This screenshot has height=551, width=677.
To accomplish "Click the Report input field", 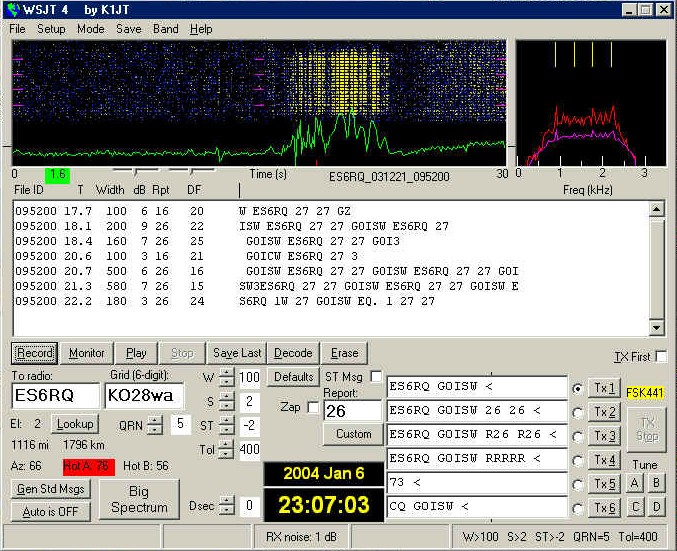I will (353, 411).
